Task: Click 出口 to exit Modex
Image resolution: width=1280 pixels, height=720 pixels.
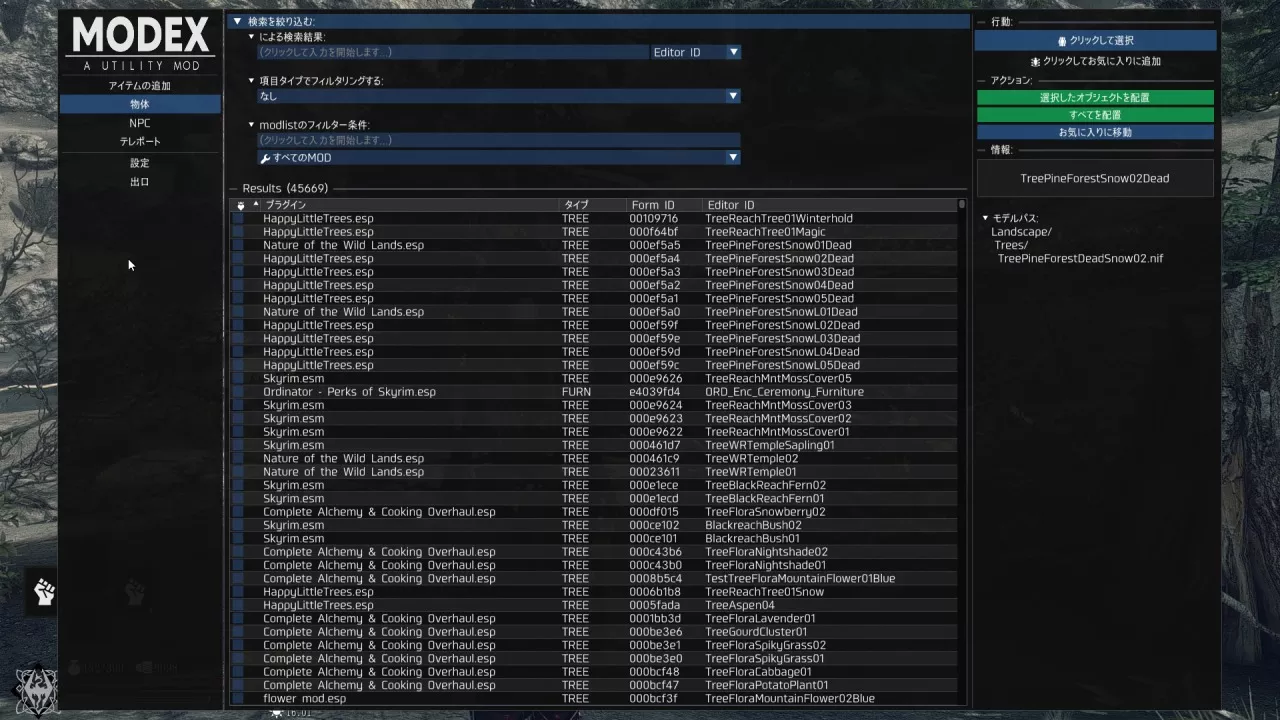Action: (140, 182)
